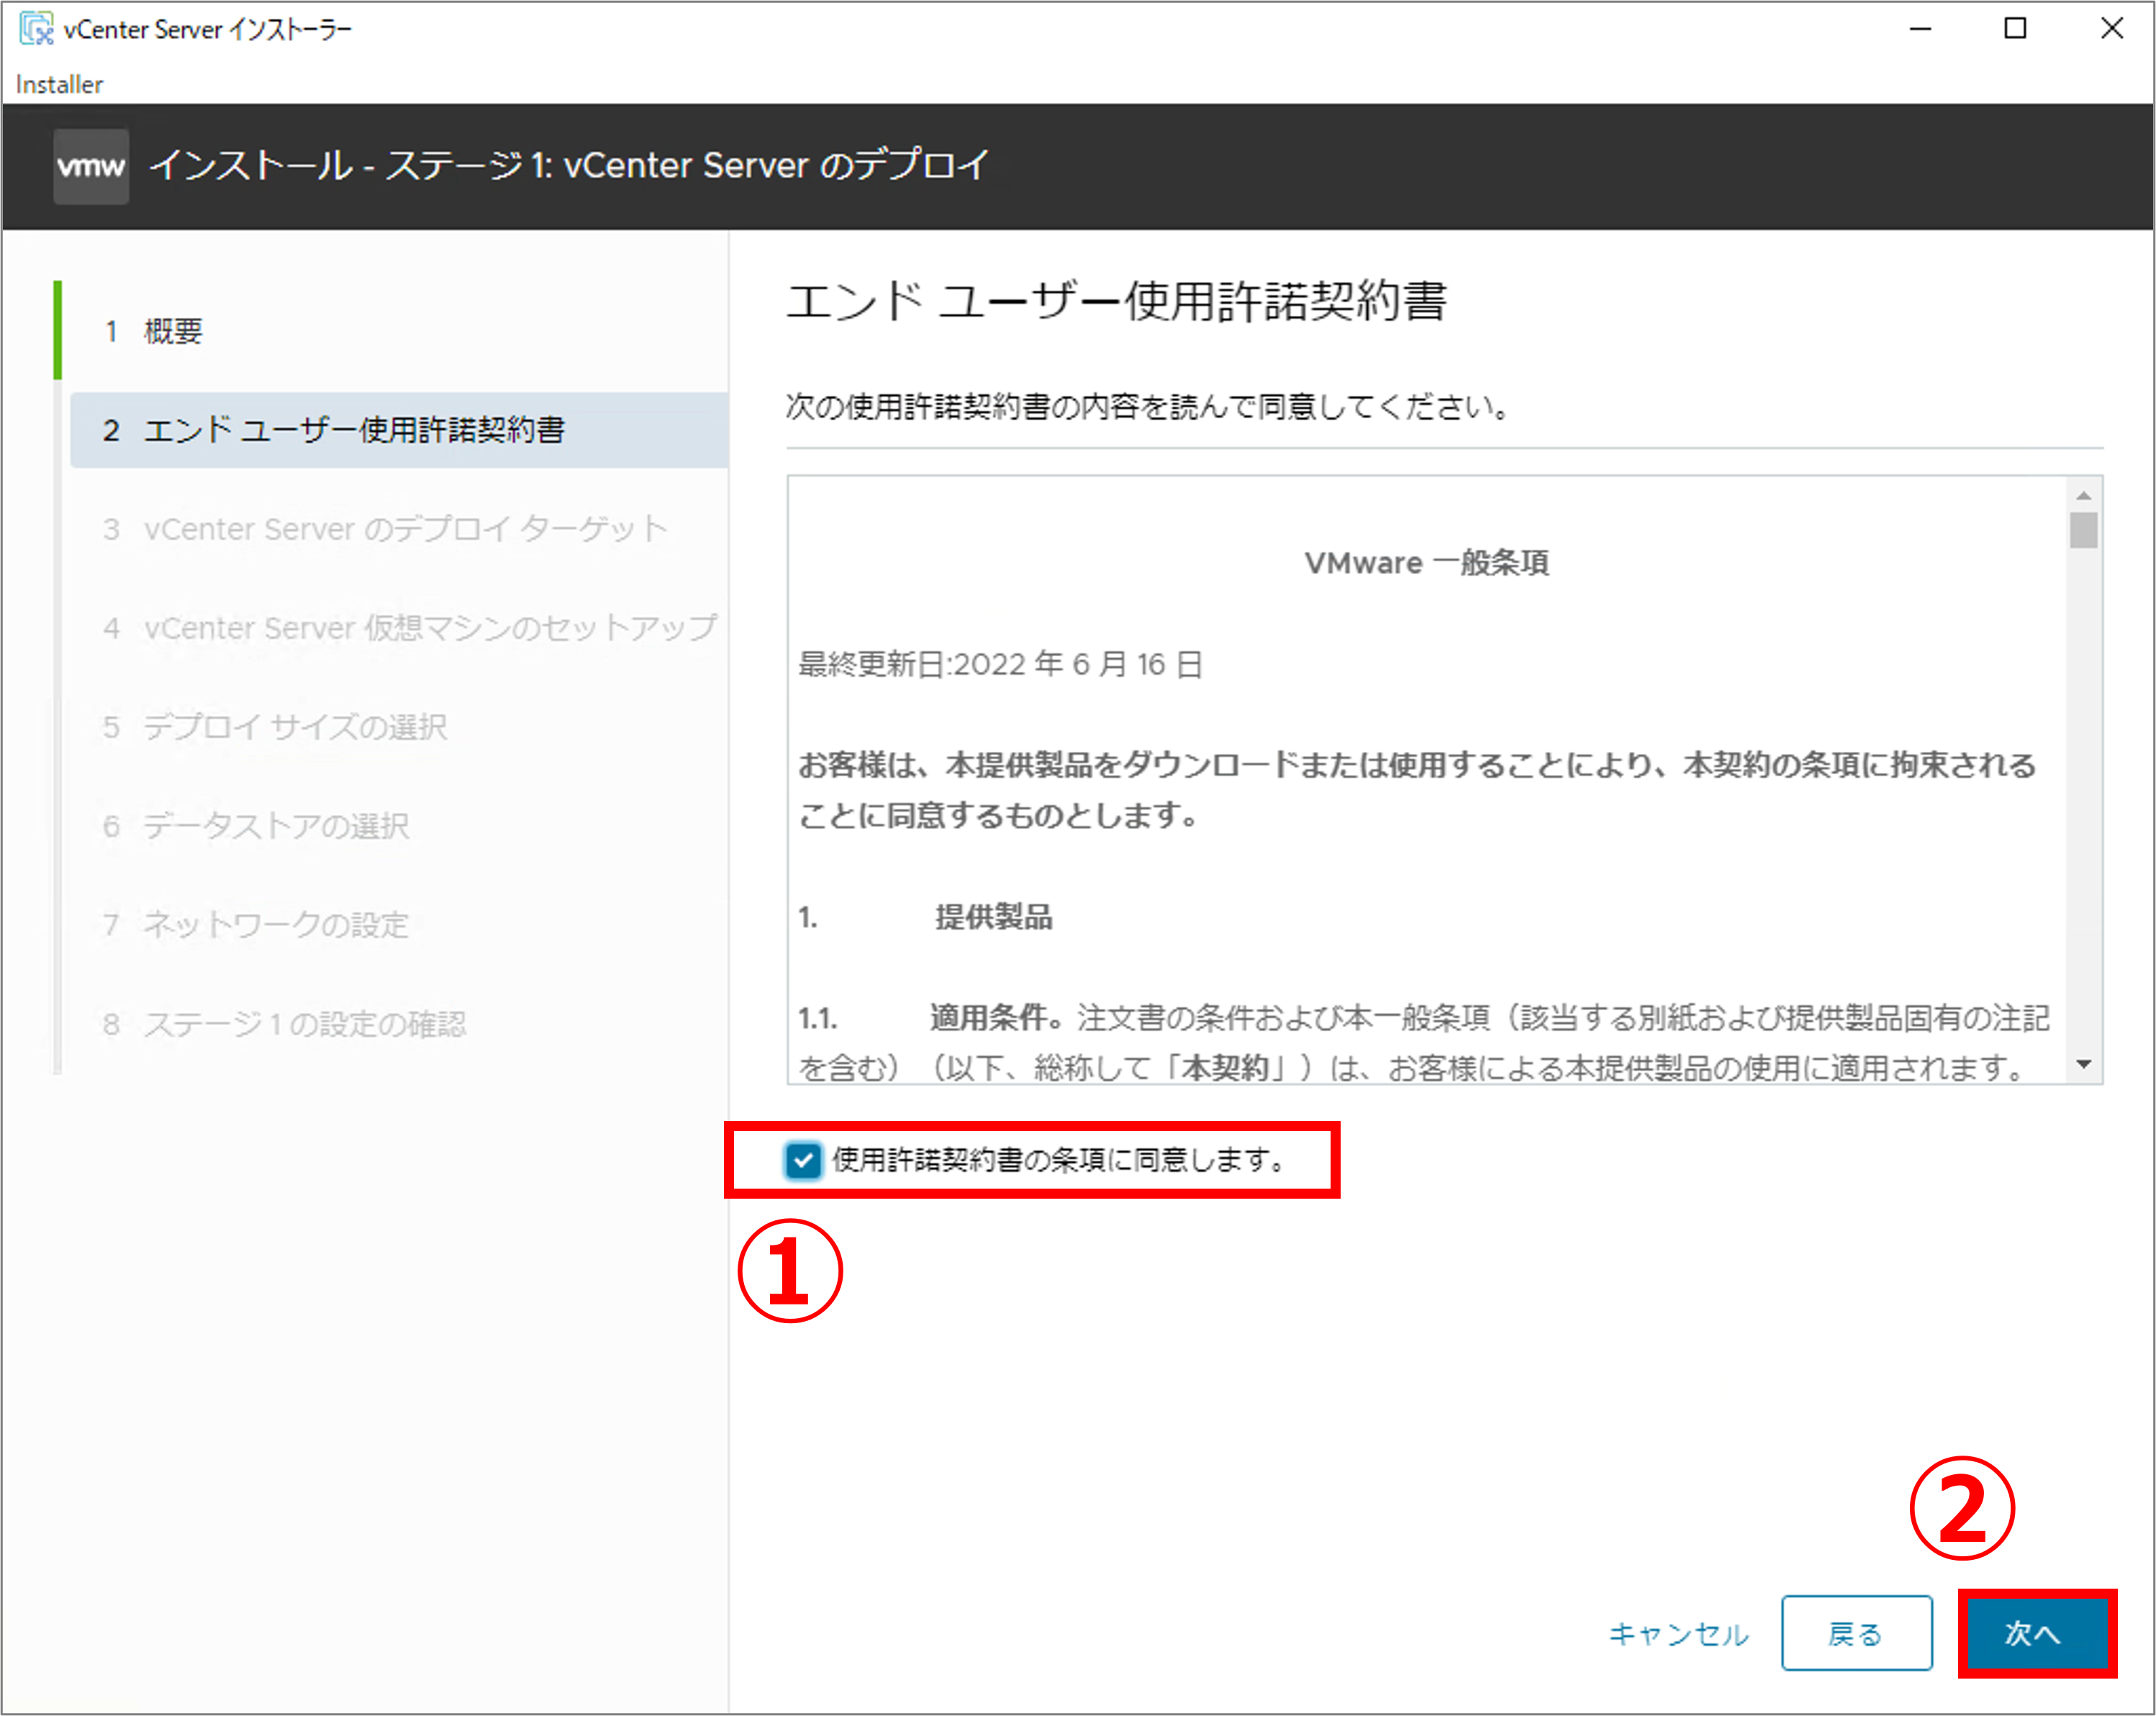Select step 2 エンド ユーザー使用許諾契約書
2156x1716 pixels.
[399, 430]
